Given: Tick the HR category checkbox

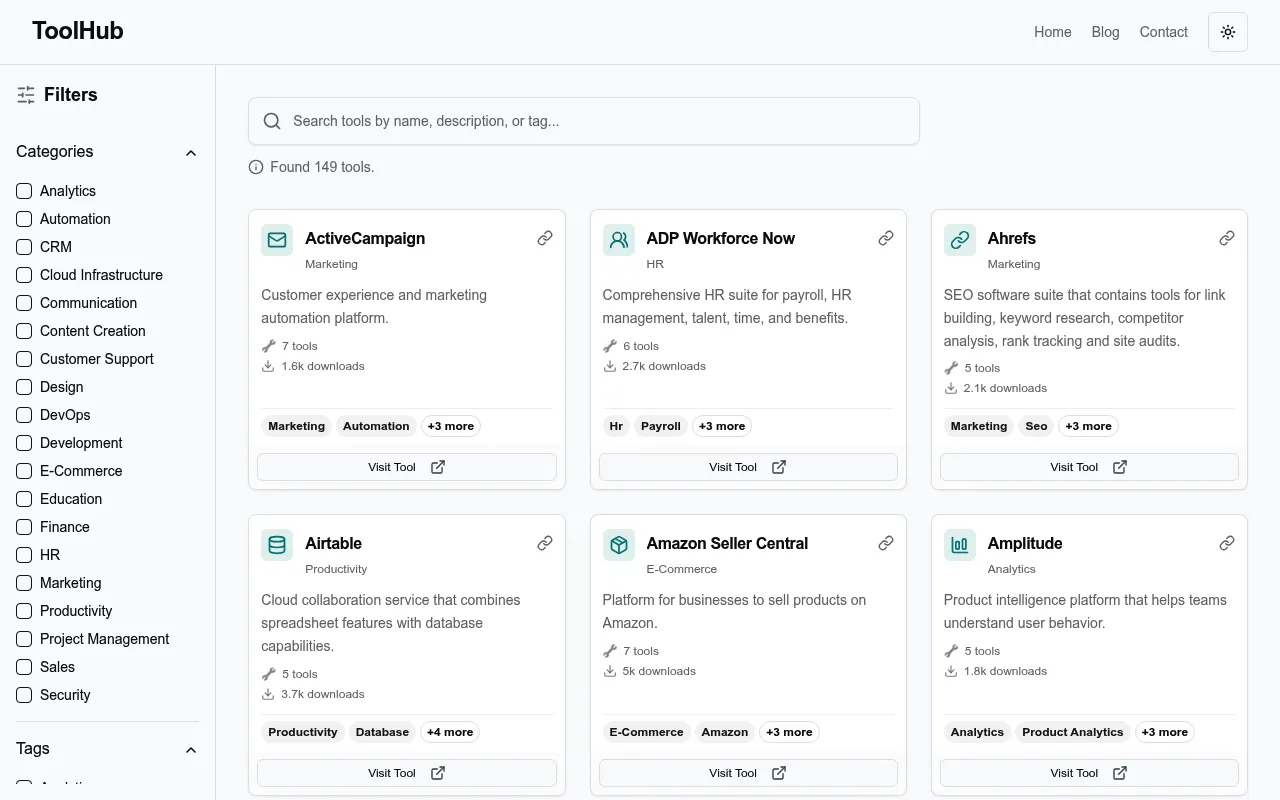Looking at the screenshot, I should 24,555.
